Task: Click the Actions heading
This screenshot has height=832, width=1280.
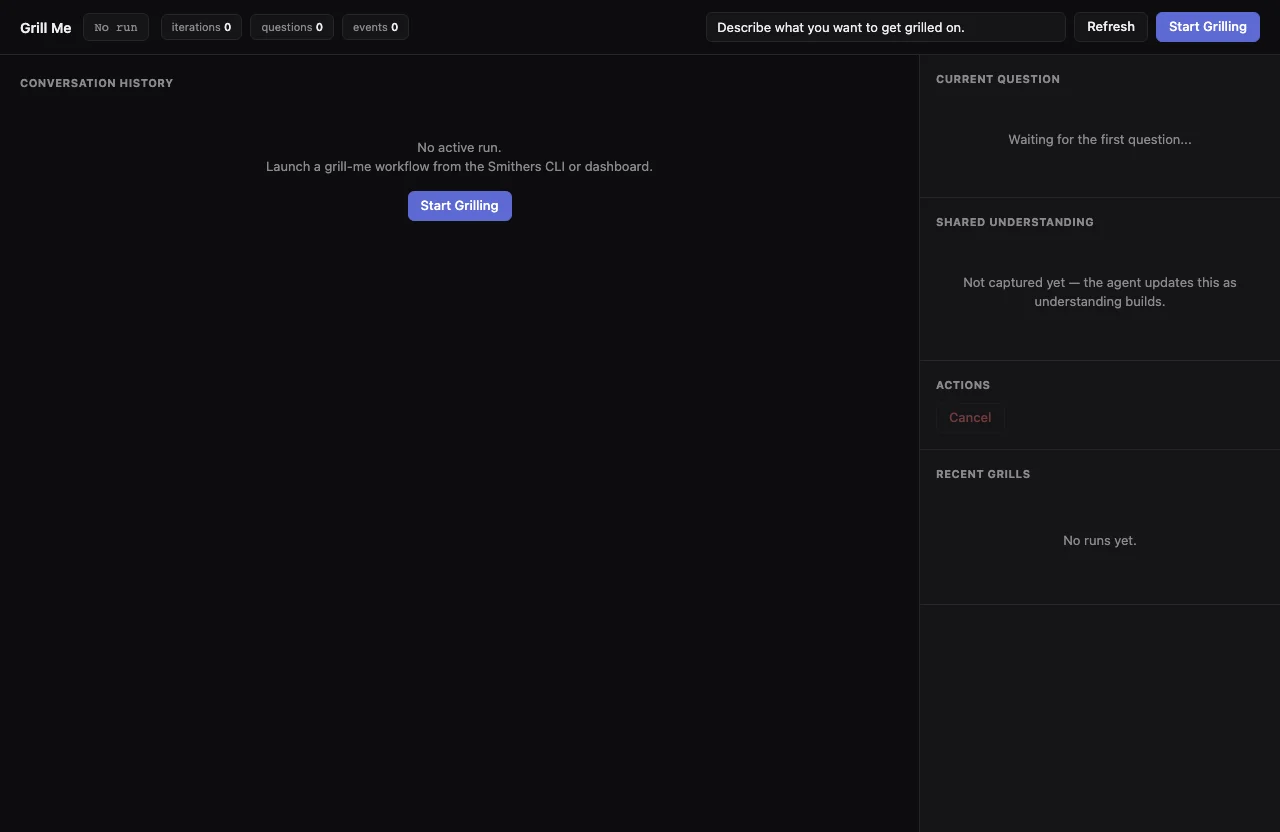Action: tap(963, 385)
